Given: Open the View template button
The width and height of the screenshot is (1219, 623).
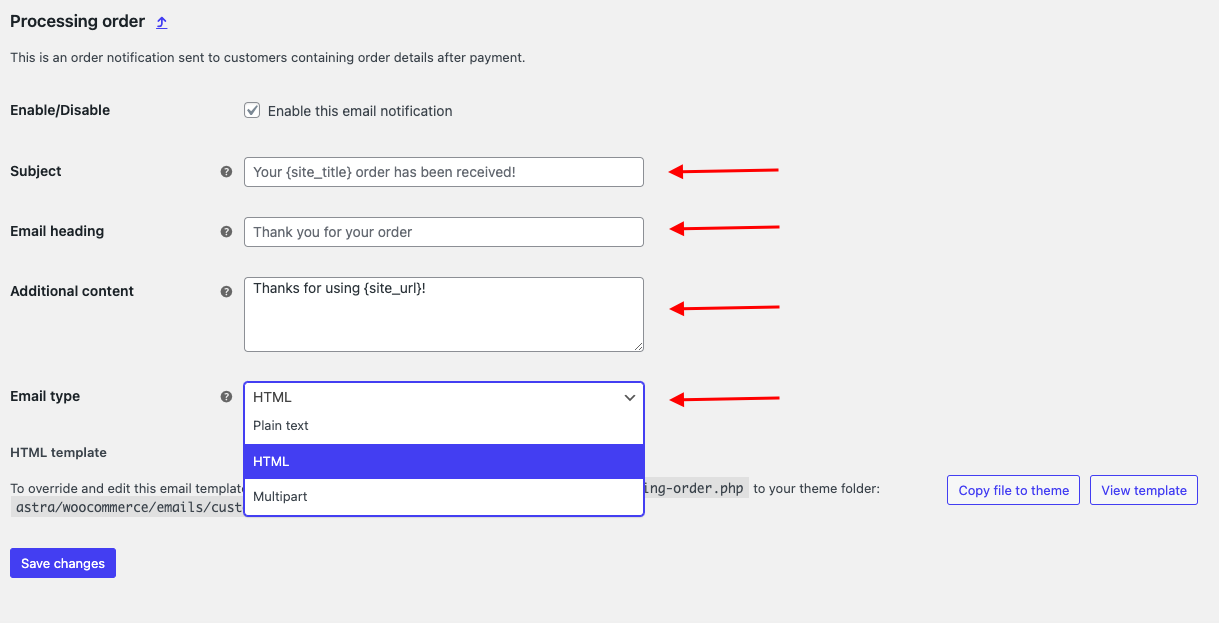Looking at the screenshot, I should coord(1144,490).
